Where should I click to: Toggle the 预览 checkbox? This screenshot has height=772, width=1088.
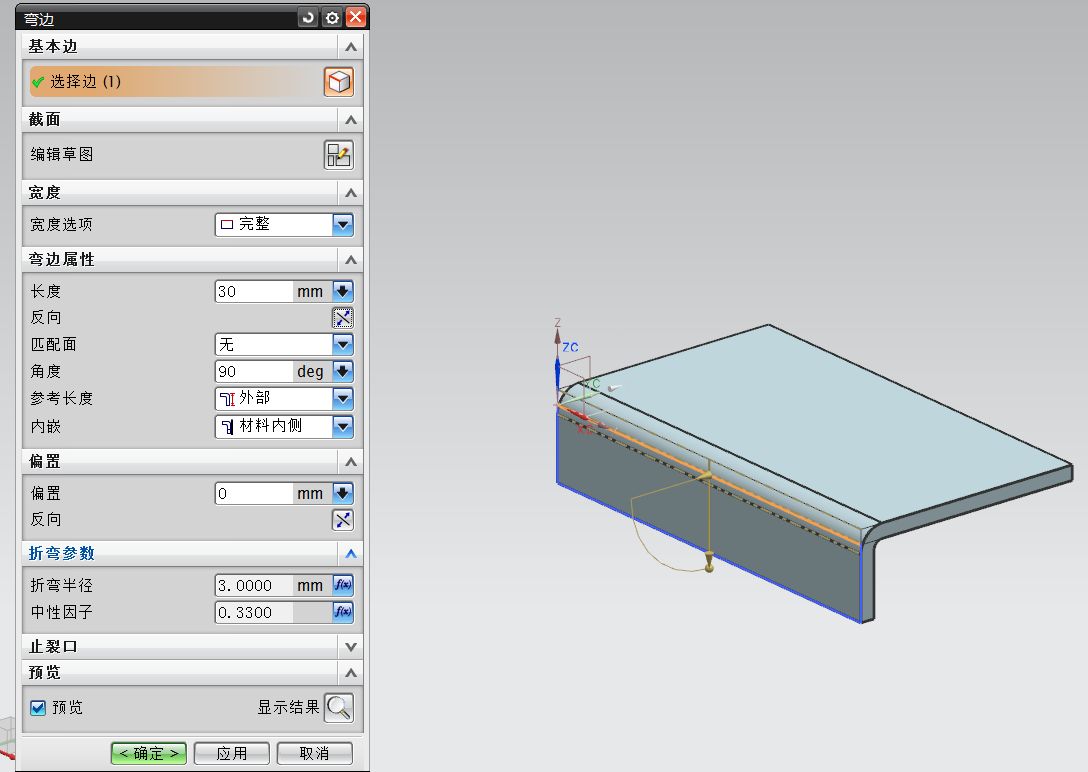[38, 707]
